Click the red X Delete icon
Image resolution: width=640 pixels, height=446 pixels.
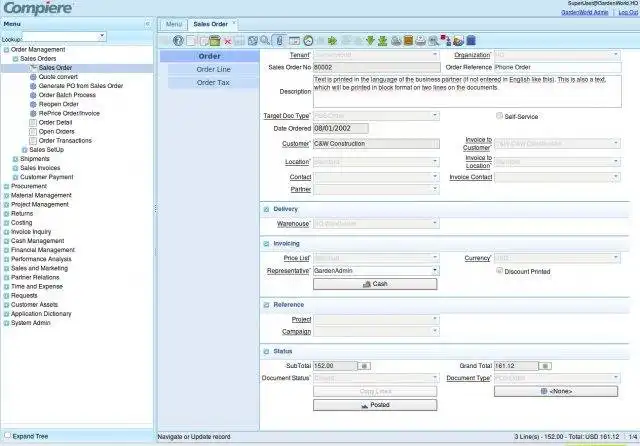click(x=228, y=41)
